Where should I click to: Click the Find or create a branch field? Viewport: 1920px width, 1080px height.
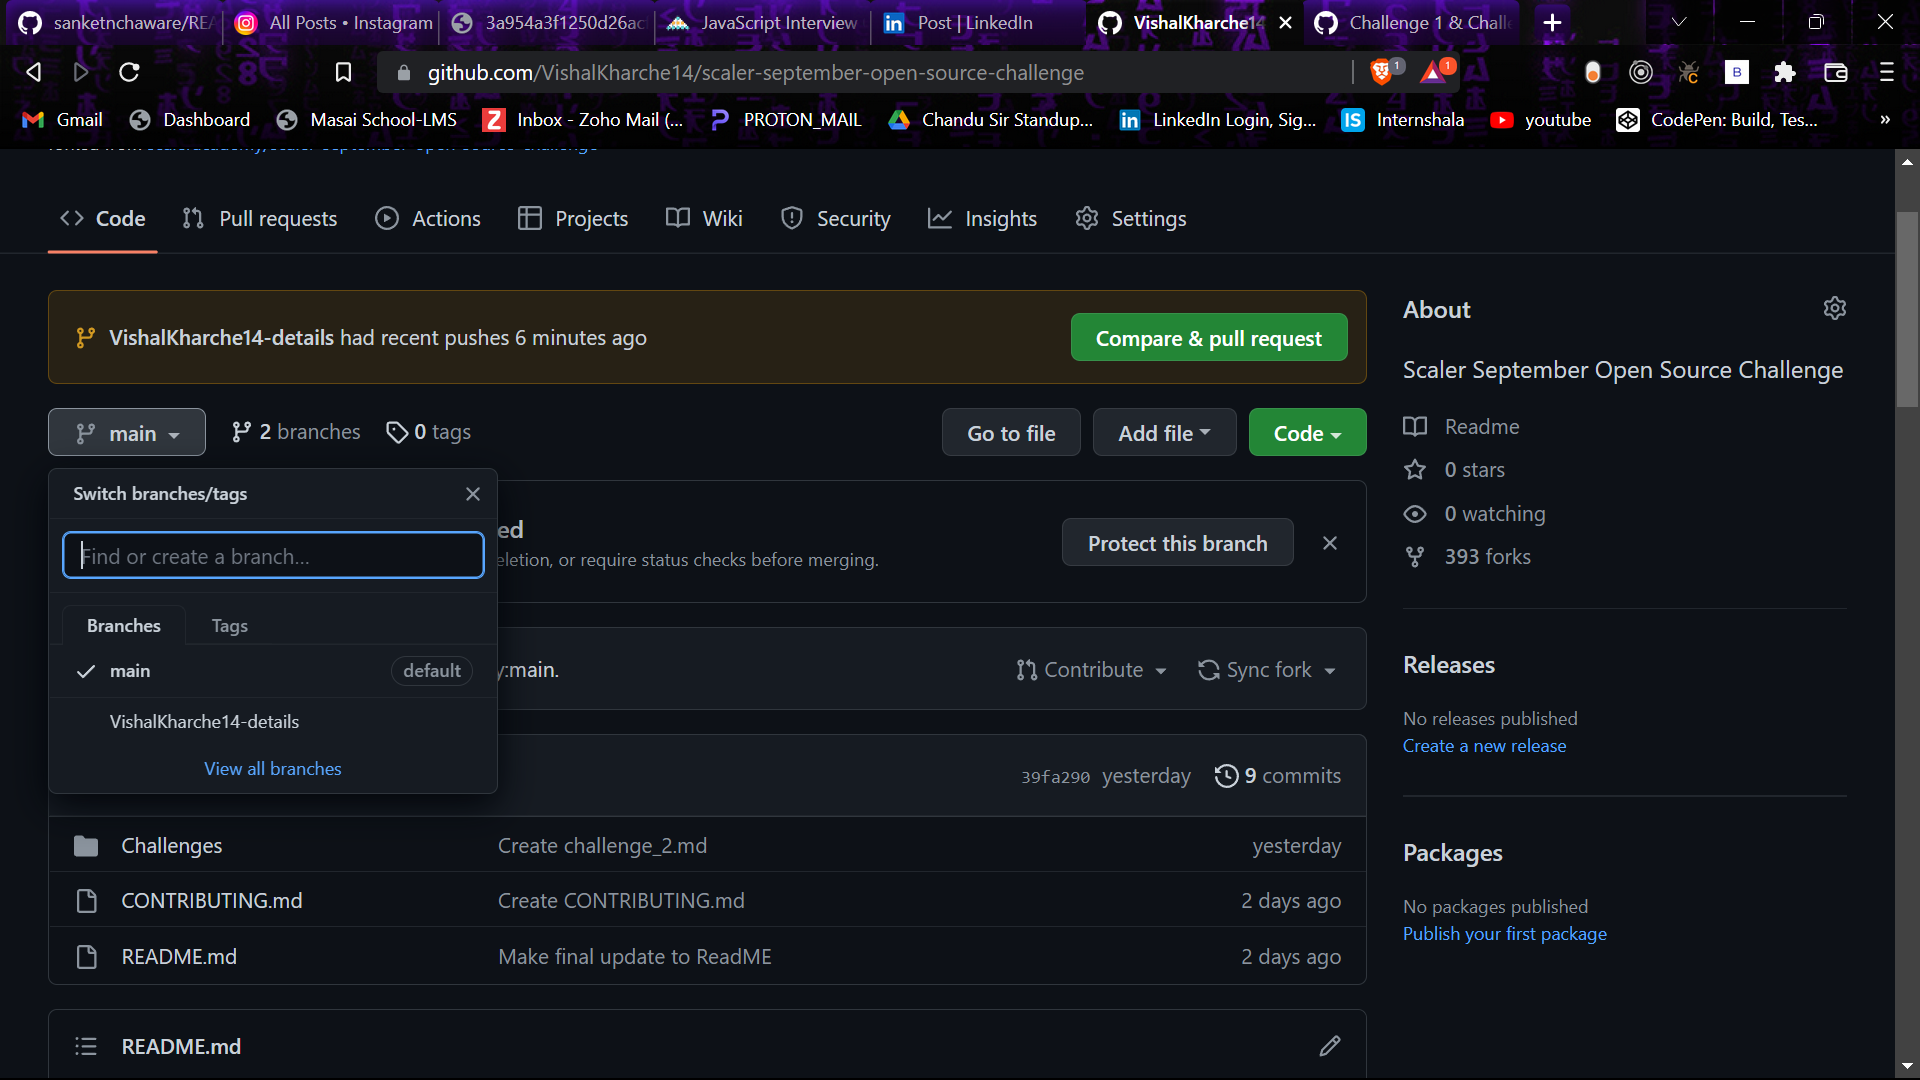pyautogui.click(x=272, y=555)
